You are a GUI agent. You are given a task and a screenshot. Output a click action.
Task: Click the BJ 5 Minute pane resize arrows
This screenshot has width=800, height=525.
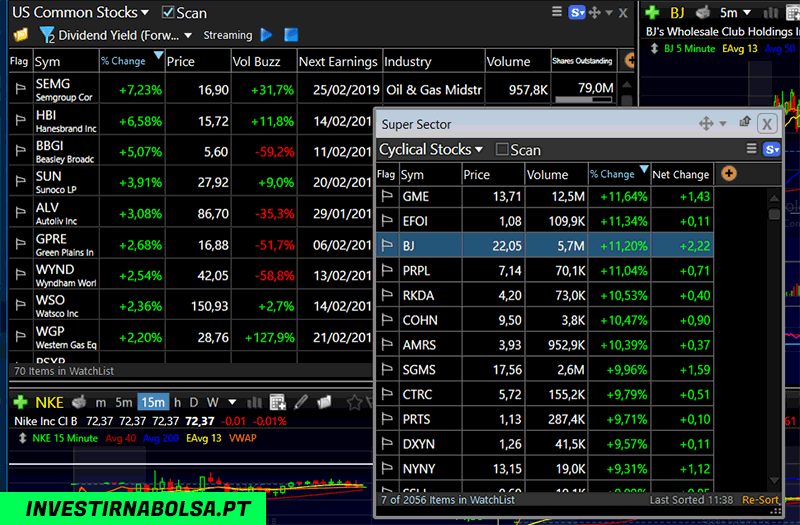pos(654,49)
